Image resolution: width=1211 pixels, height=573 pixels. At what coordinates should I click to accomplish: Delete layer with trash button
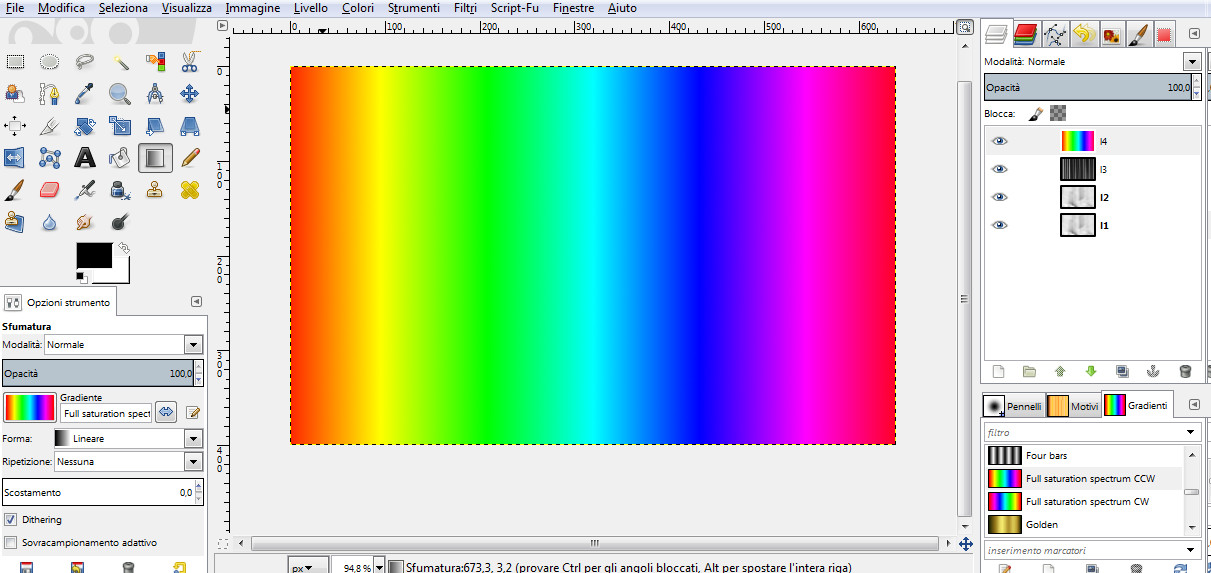coord(1185,372)
